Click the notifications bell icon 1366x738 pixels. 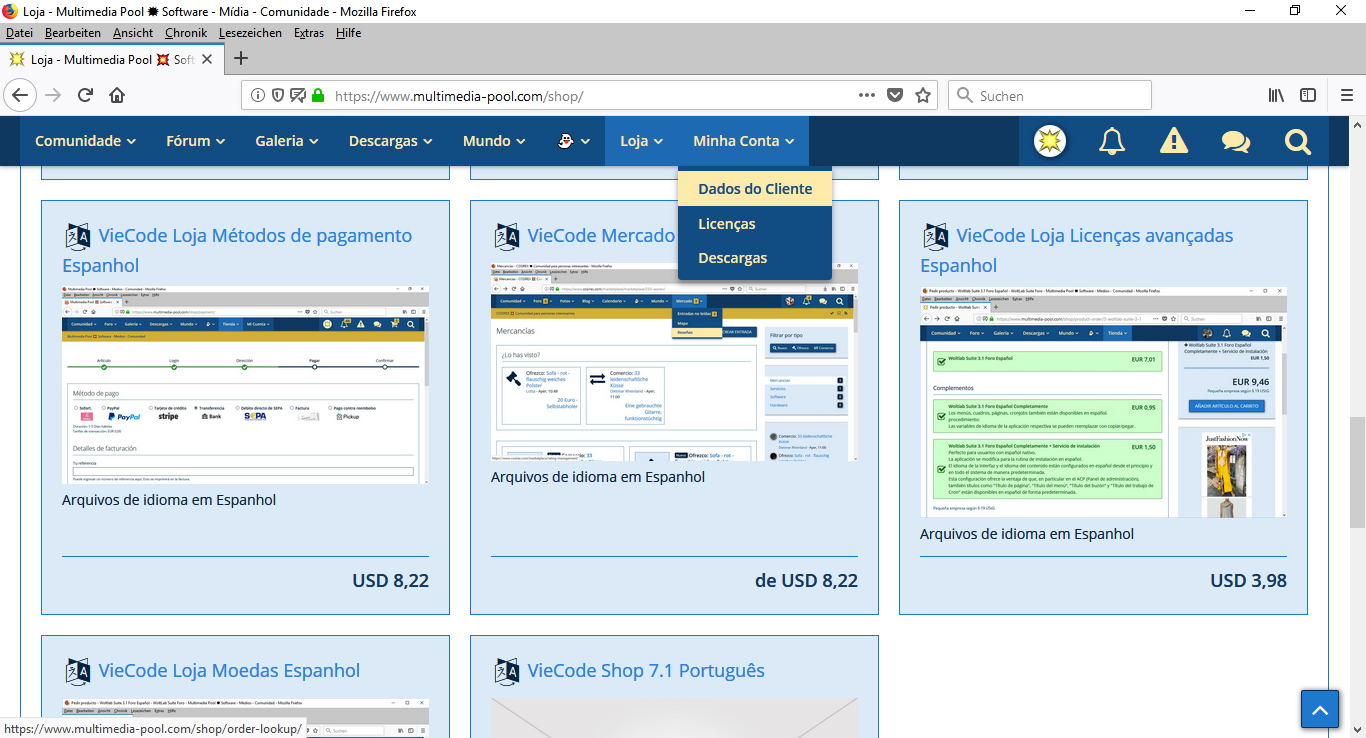[x=1112, y=141]
